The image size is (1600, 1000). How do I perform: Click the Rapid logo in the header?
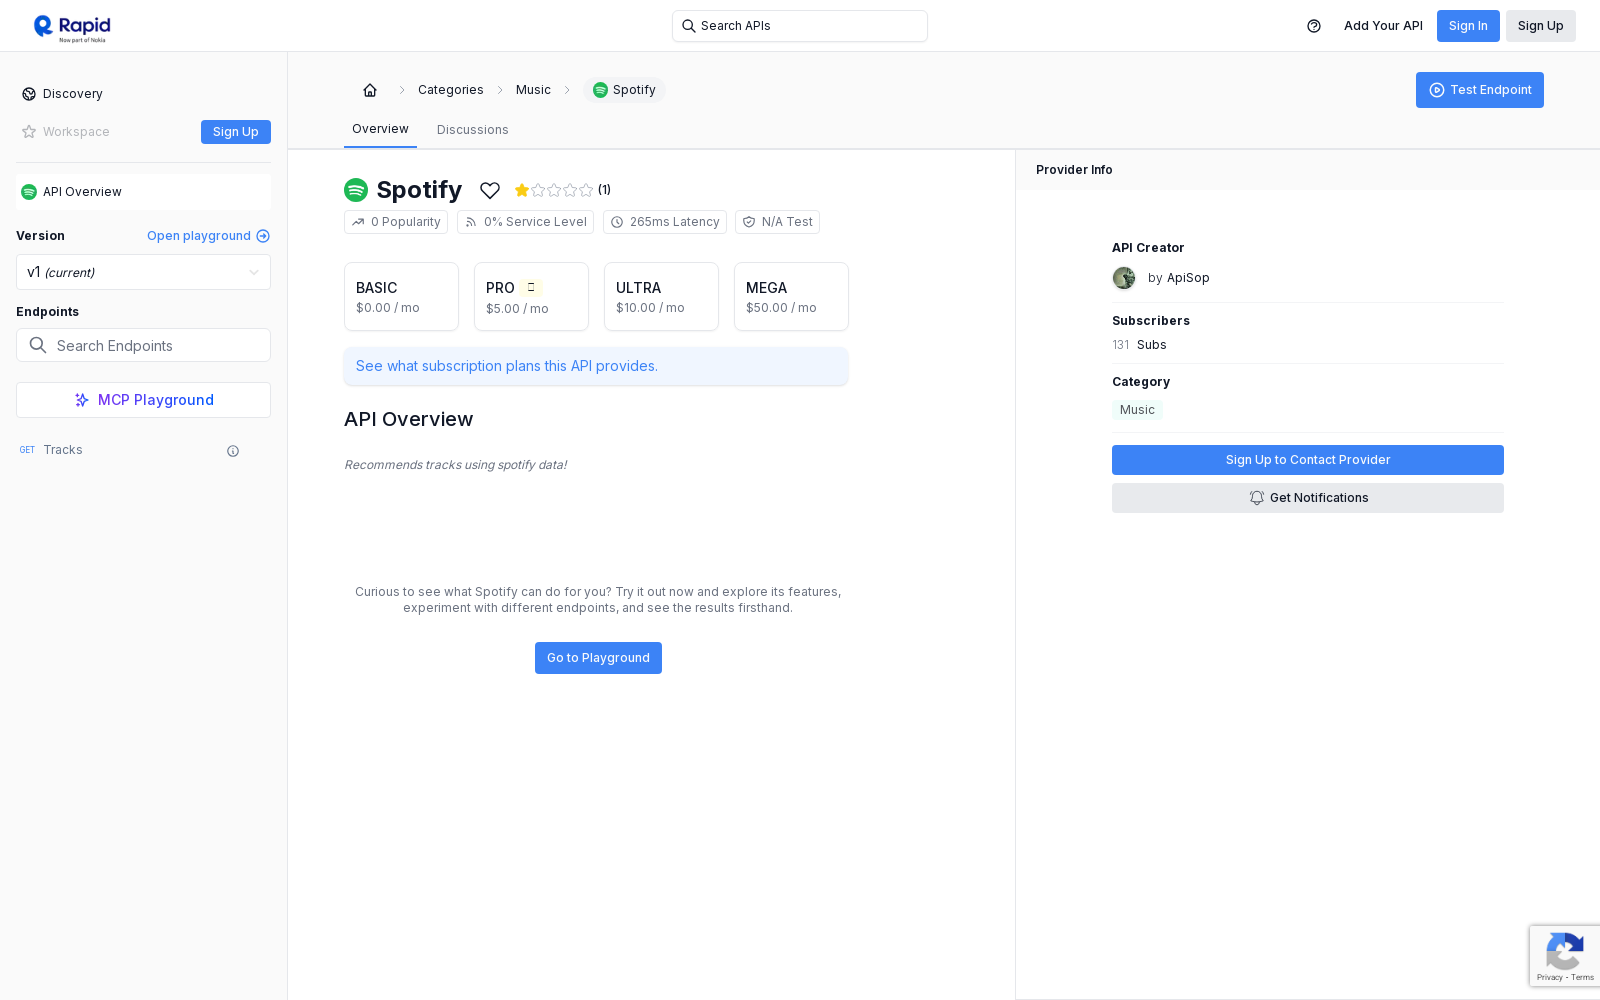(x=72, y=27)
